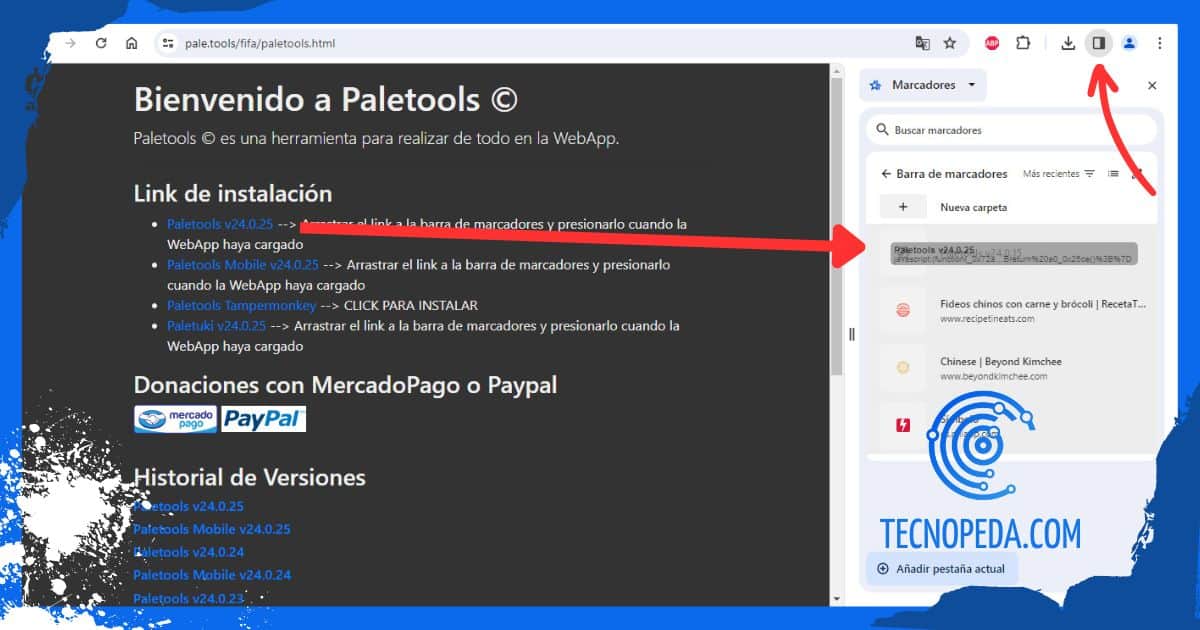
Task: Open the AdBlock Plus extension
Action: pos(992,43)
